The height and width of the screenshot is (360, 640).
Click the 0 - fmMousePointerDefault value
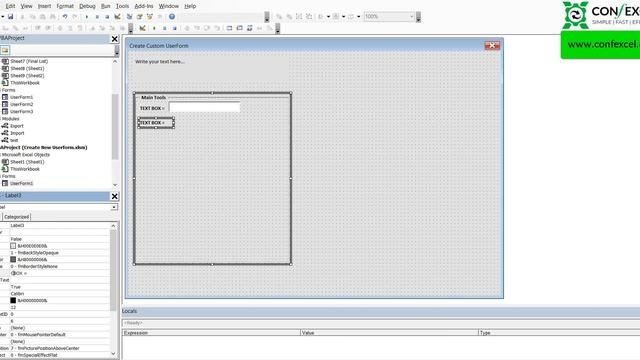pos(38,335)
